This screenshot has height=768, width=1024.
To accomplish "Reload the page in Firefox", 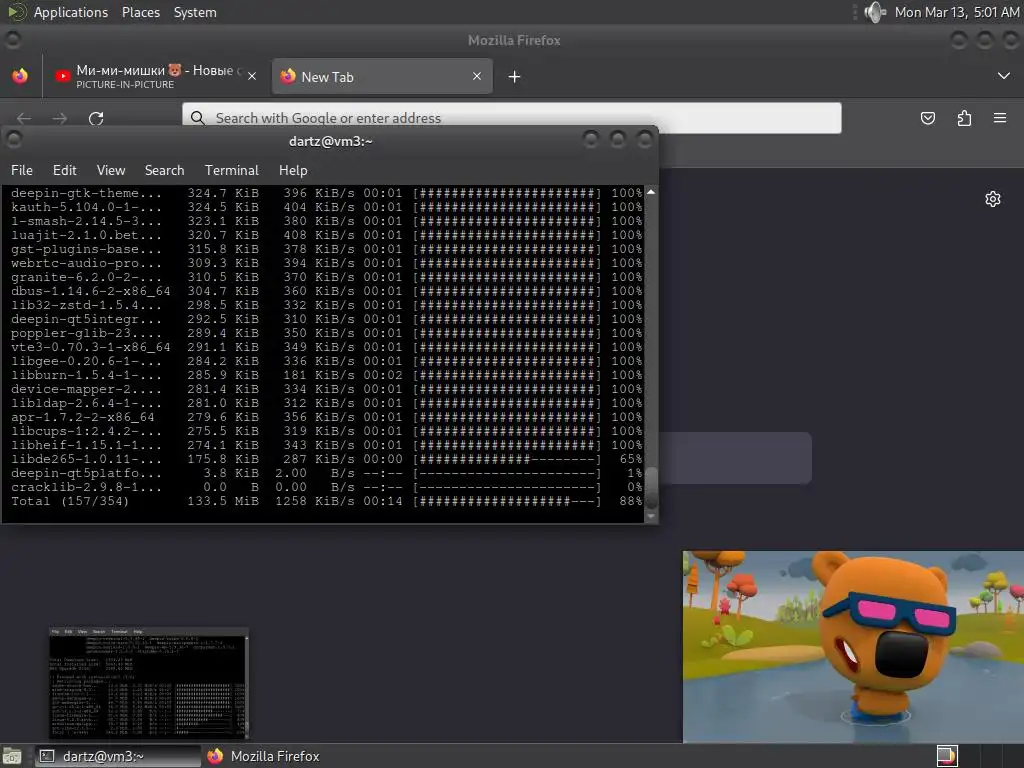I will 96,118.
